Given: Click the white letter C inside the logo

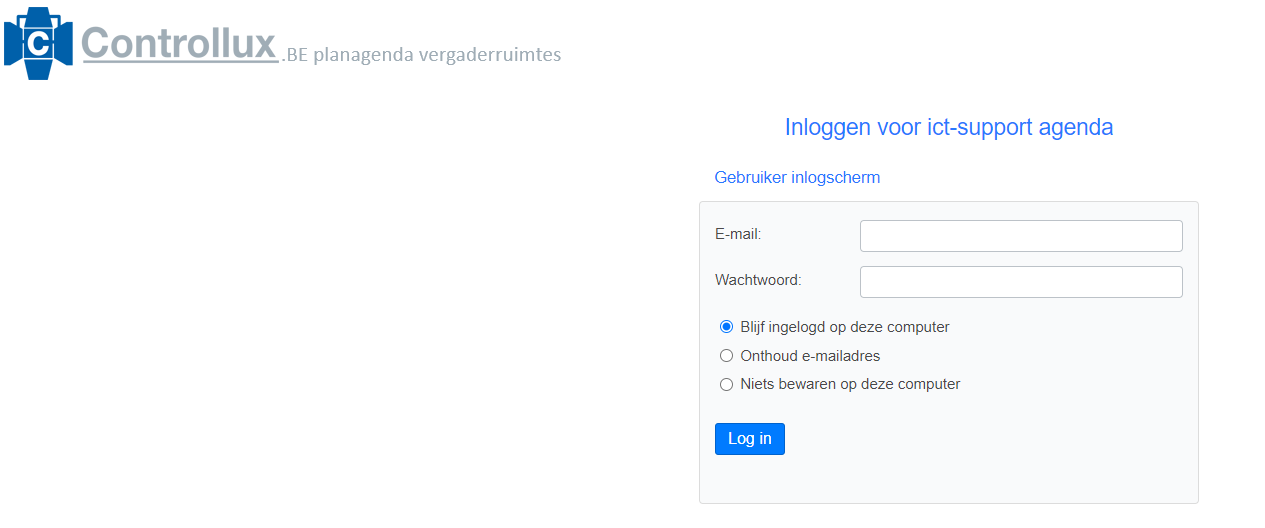Looking at the screenshot, I should click(x=39, y=44).
